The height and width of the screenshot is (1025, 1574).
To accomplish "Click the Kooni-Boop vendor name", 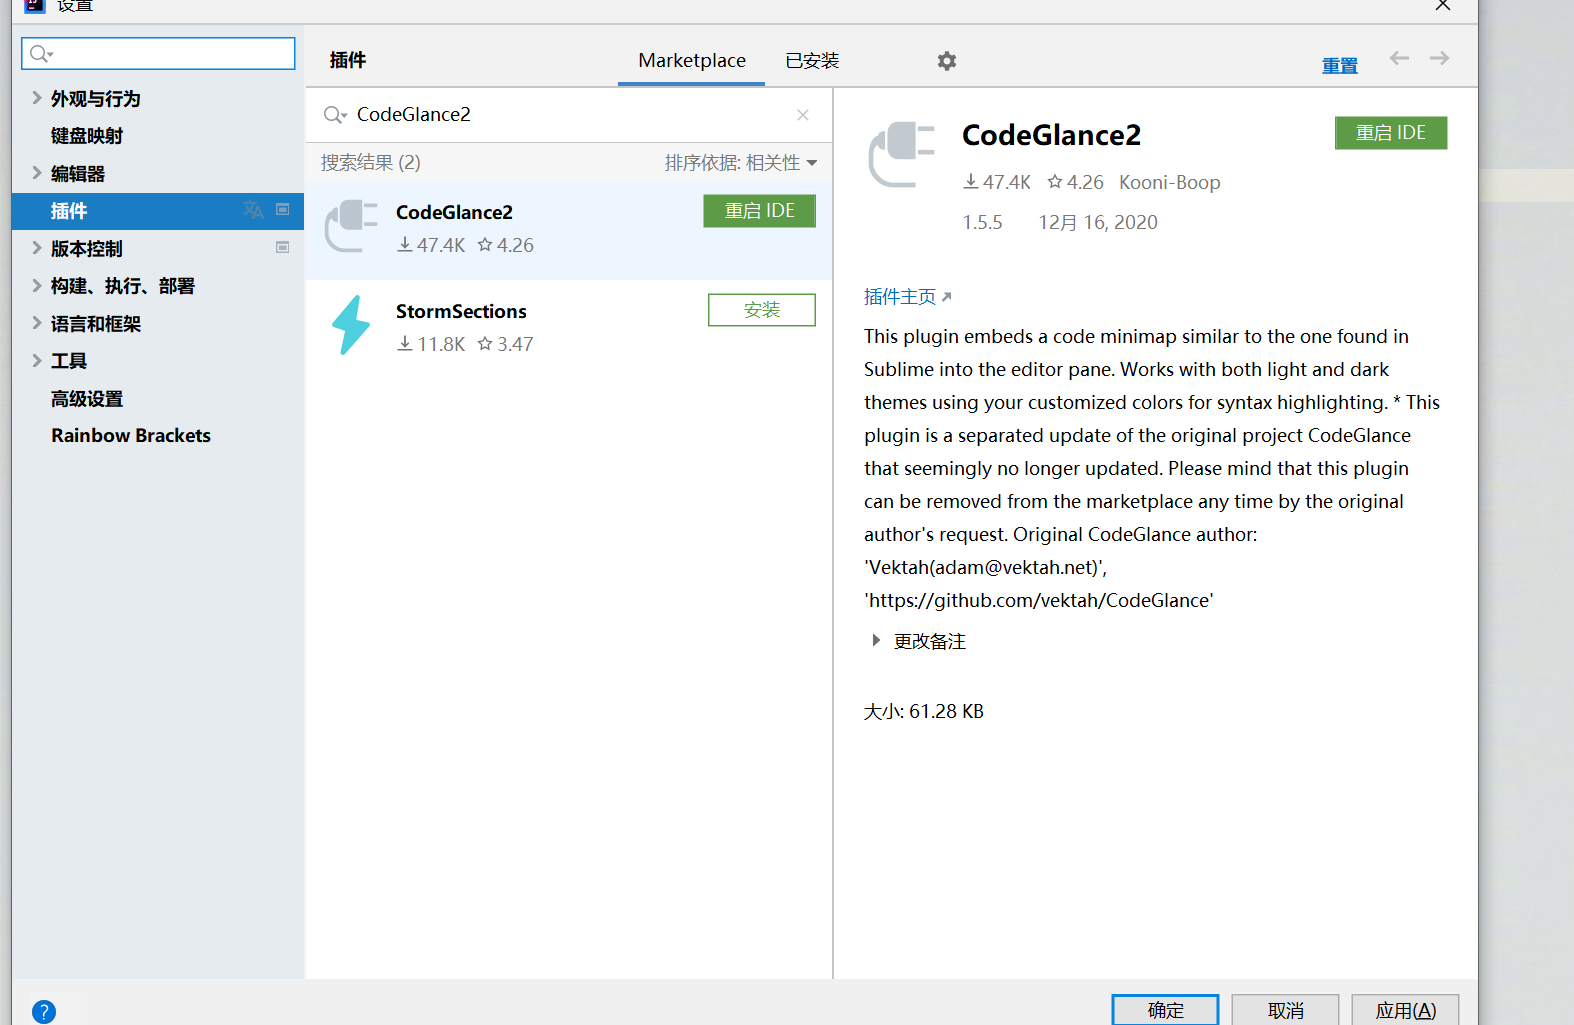I will pyautogui.click(x=1170, y=182).
